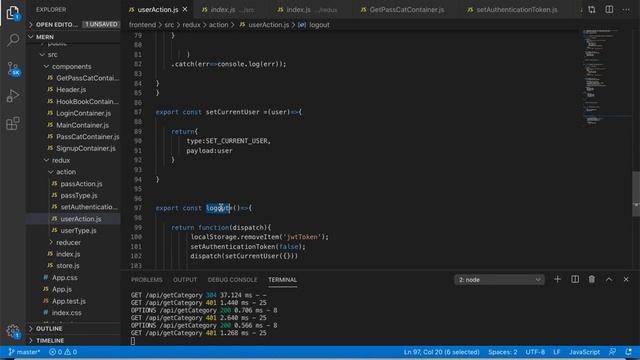
Task: Open the Explorer view in activity bar
Action: pos(13,13)
